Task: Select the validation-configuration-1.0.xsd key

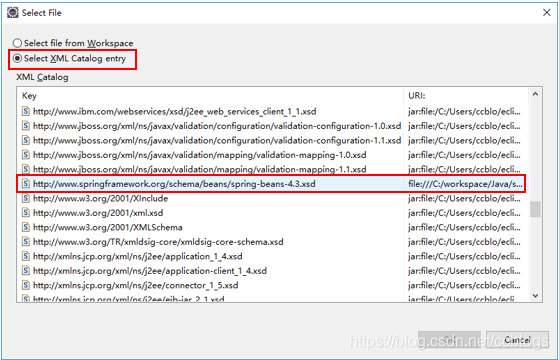Action: tap(217, 126)
